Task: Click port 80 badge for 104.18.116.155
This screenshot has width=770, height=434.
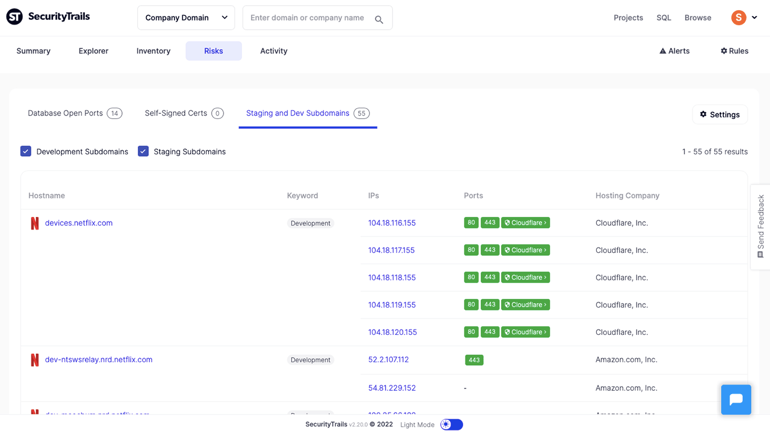Action: (471, 223)
